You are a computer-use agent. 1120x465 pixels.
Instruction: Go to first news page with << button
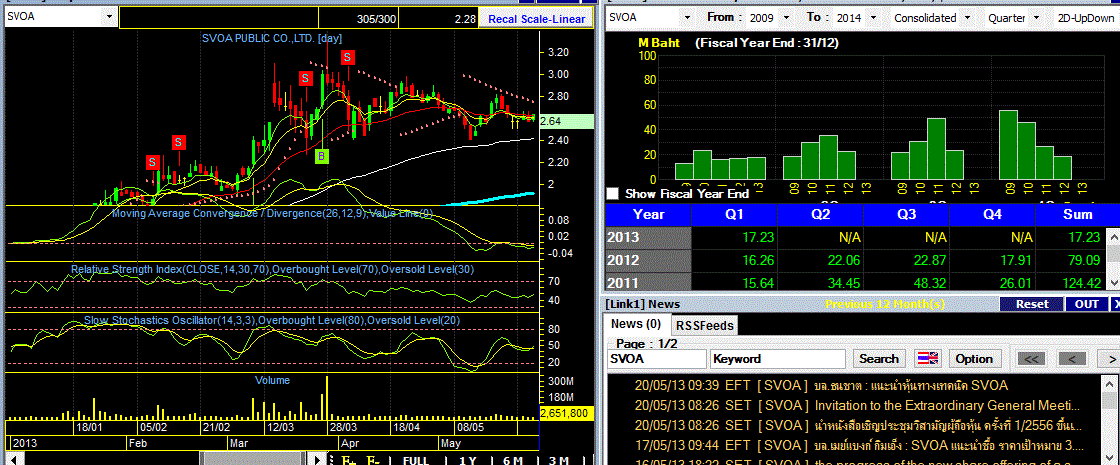(x=1031, y=359)
